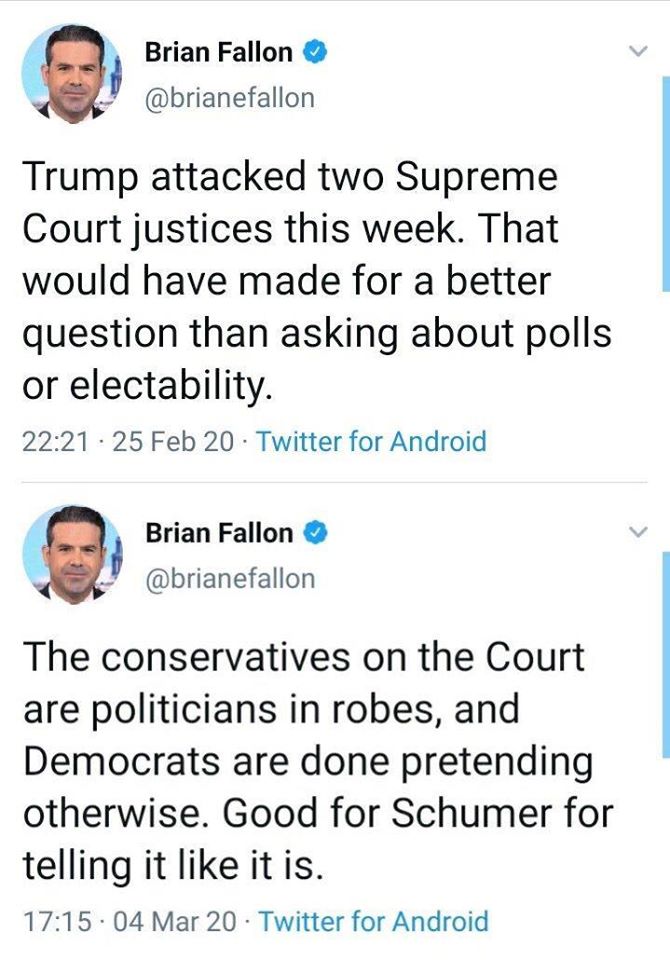The width and height of the screenshot is (670, 960).
Task: Click the profile avatar on the 25 Feb tweet
Action: click(x=71, y=75)
